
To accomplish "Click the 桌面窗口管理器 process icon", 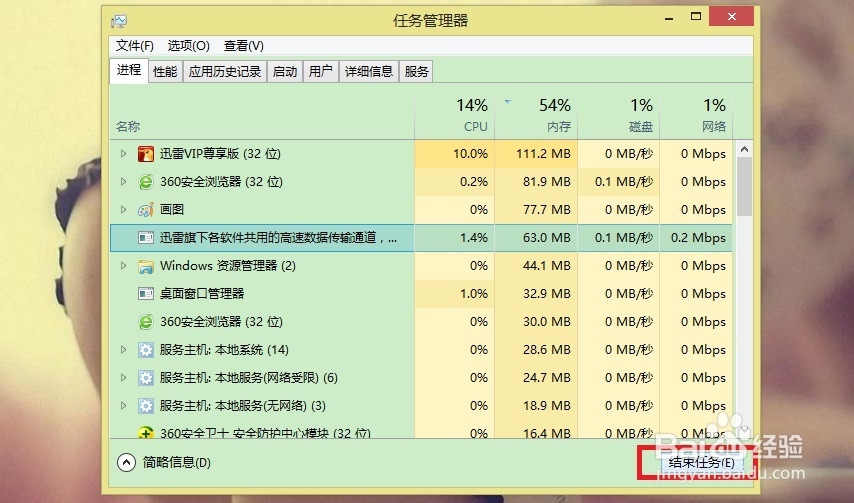I will click(145, 294).
